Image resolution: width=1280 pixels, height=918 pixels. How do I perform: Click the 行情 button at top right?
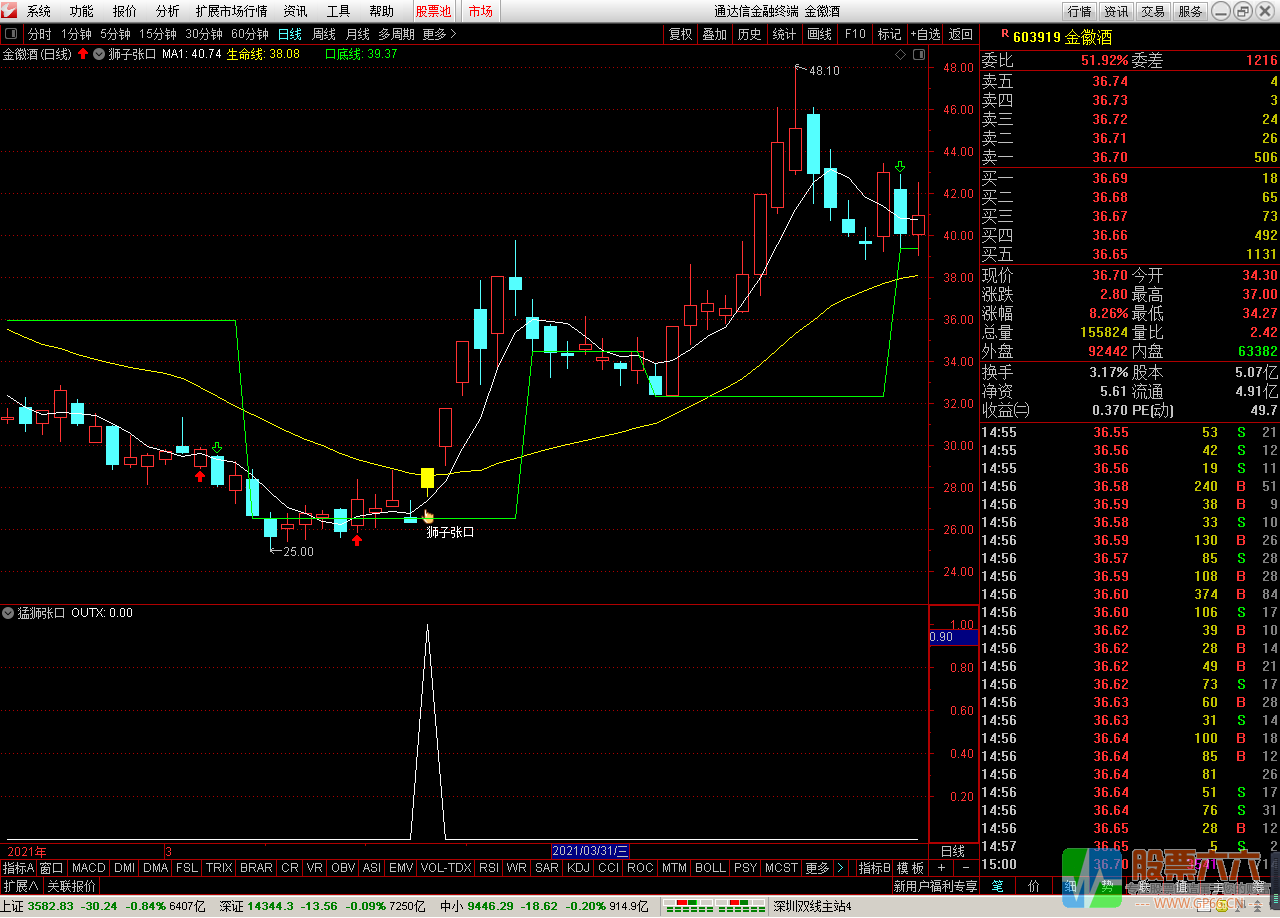point(1079,11)
